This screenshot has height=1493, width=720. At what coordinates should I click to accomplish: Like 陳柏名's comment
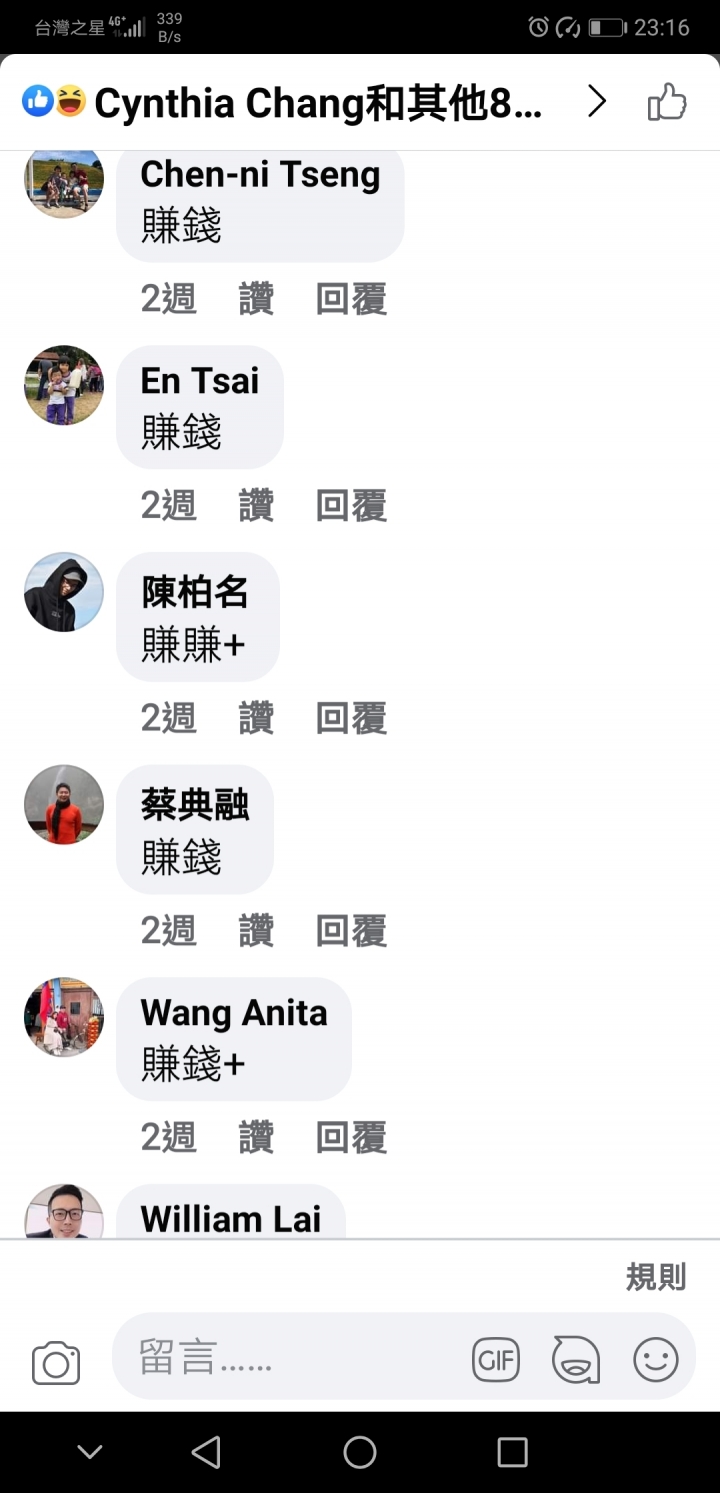pyautogui.click(x=256, y=718)
